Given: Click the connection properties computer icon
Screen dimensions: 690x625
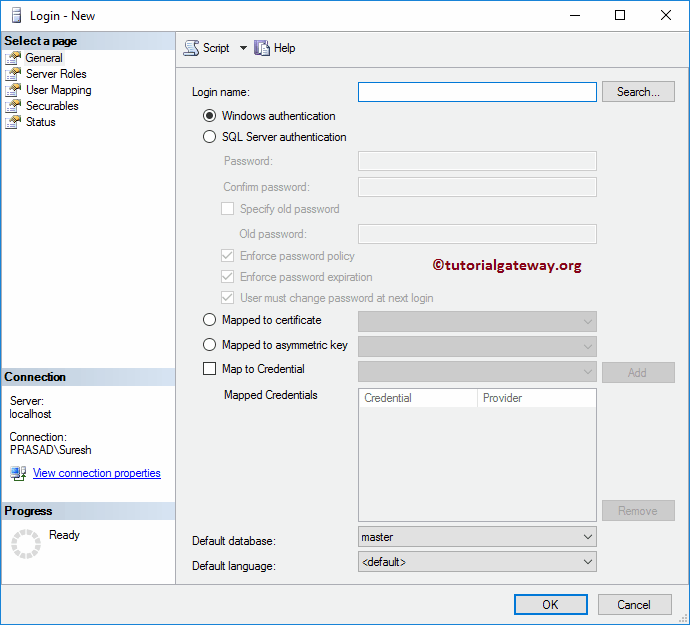Looking at the screenshot, I should point(18,474).
